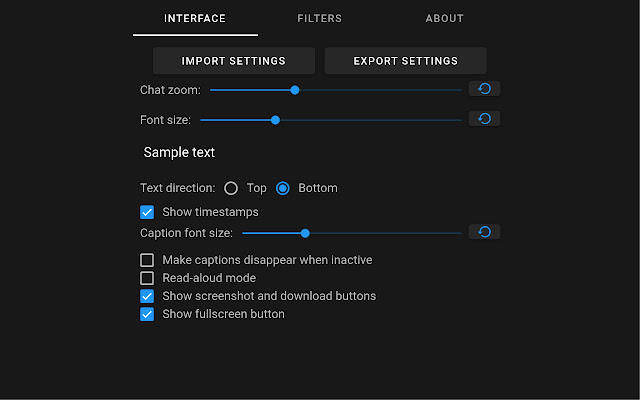Enable Read-aloud mode

tap(147, 278)
